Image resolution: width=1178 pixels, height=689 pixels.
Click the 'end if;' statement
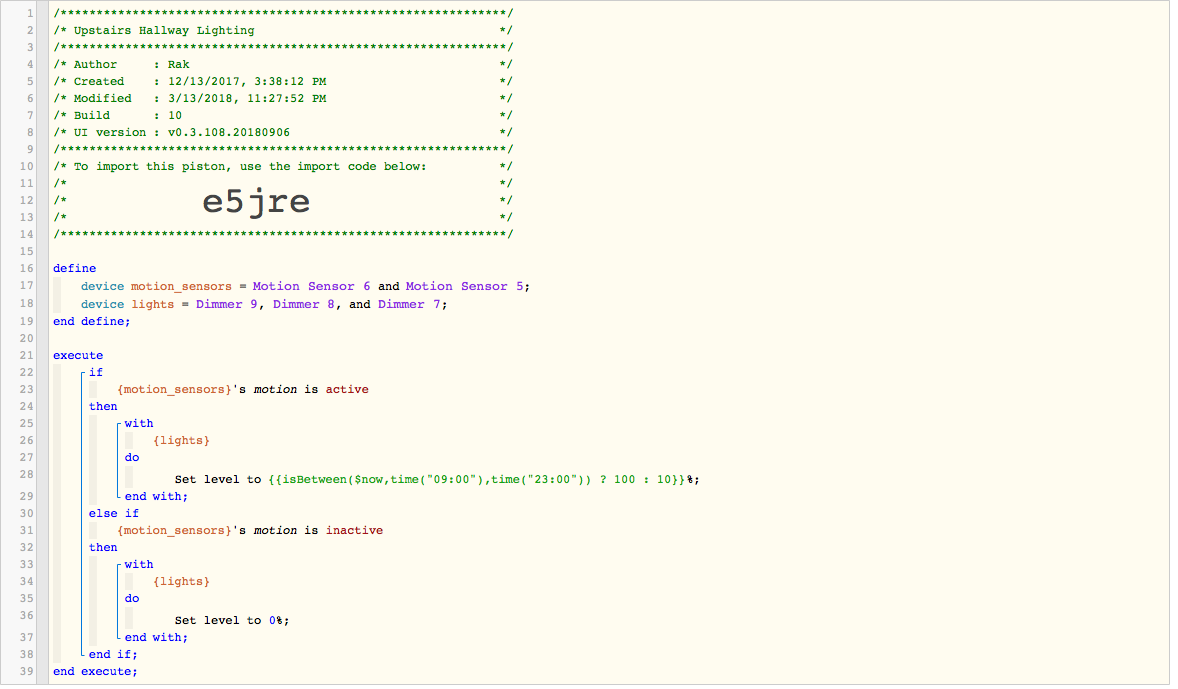(x=113, y=655)
